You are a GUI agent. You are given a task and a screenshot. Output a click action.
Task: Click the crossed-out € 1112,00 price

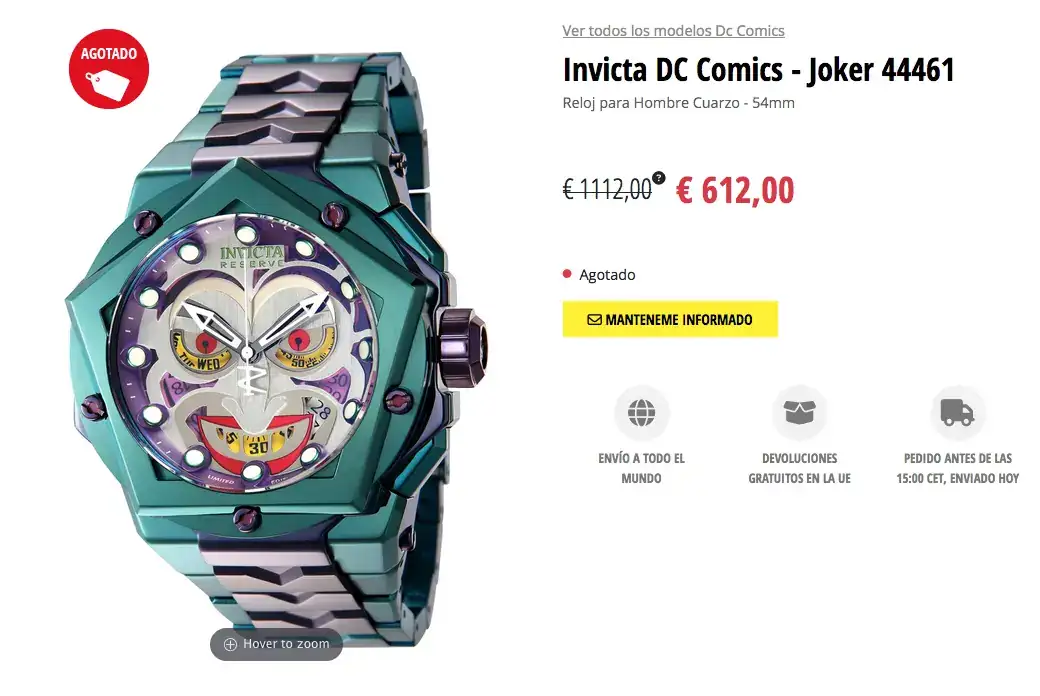click(x=607, y=190)
